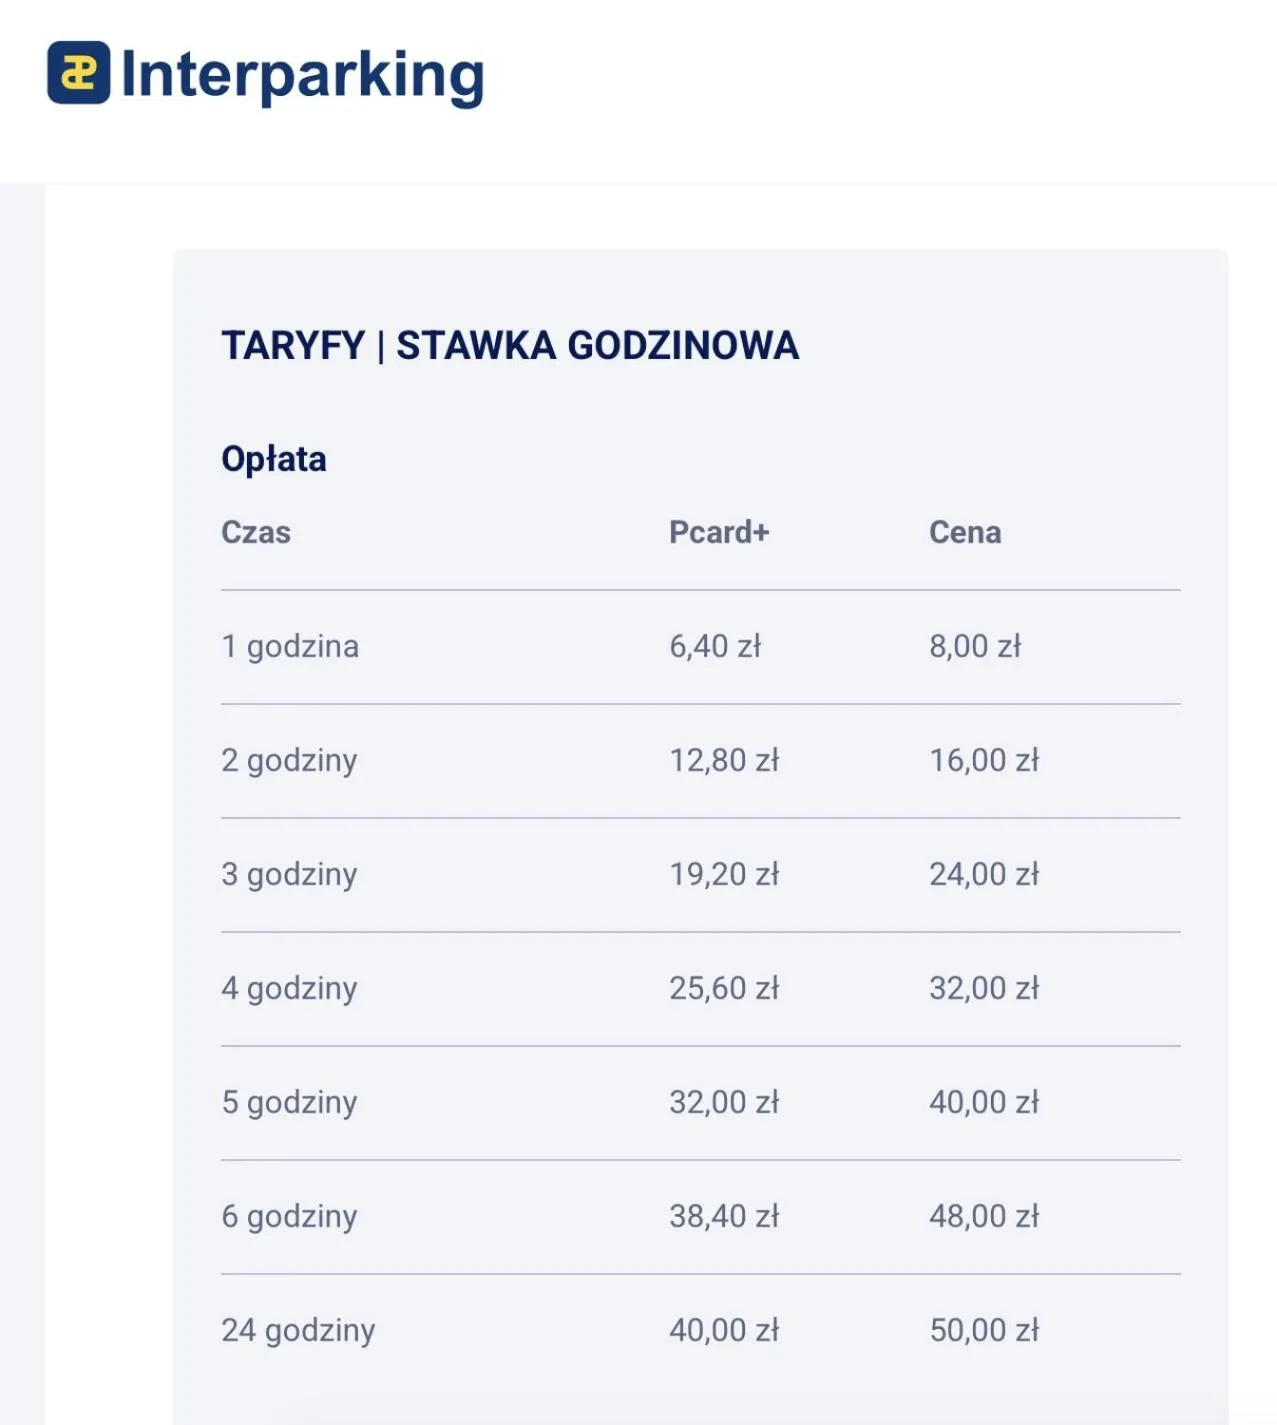The height and width of the screenshot is (1425, 1277).
Task: Click the 48,00 zł price
Action: click(984, 1216)
